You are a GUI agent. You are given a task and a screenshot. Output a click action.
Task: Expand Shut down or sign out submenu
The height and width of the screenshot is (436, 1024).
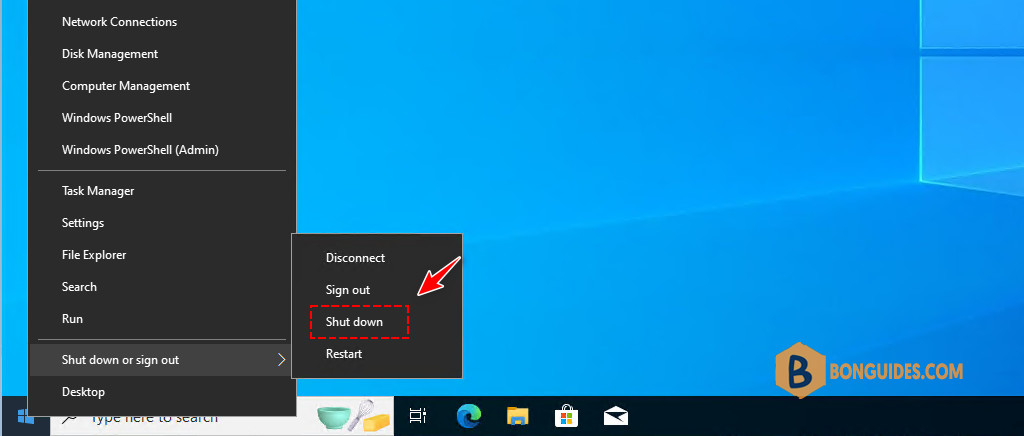(162, 360)
